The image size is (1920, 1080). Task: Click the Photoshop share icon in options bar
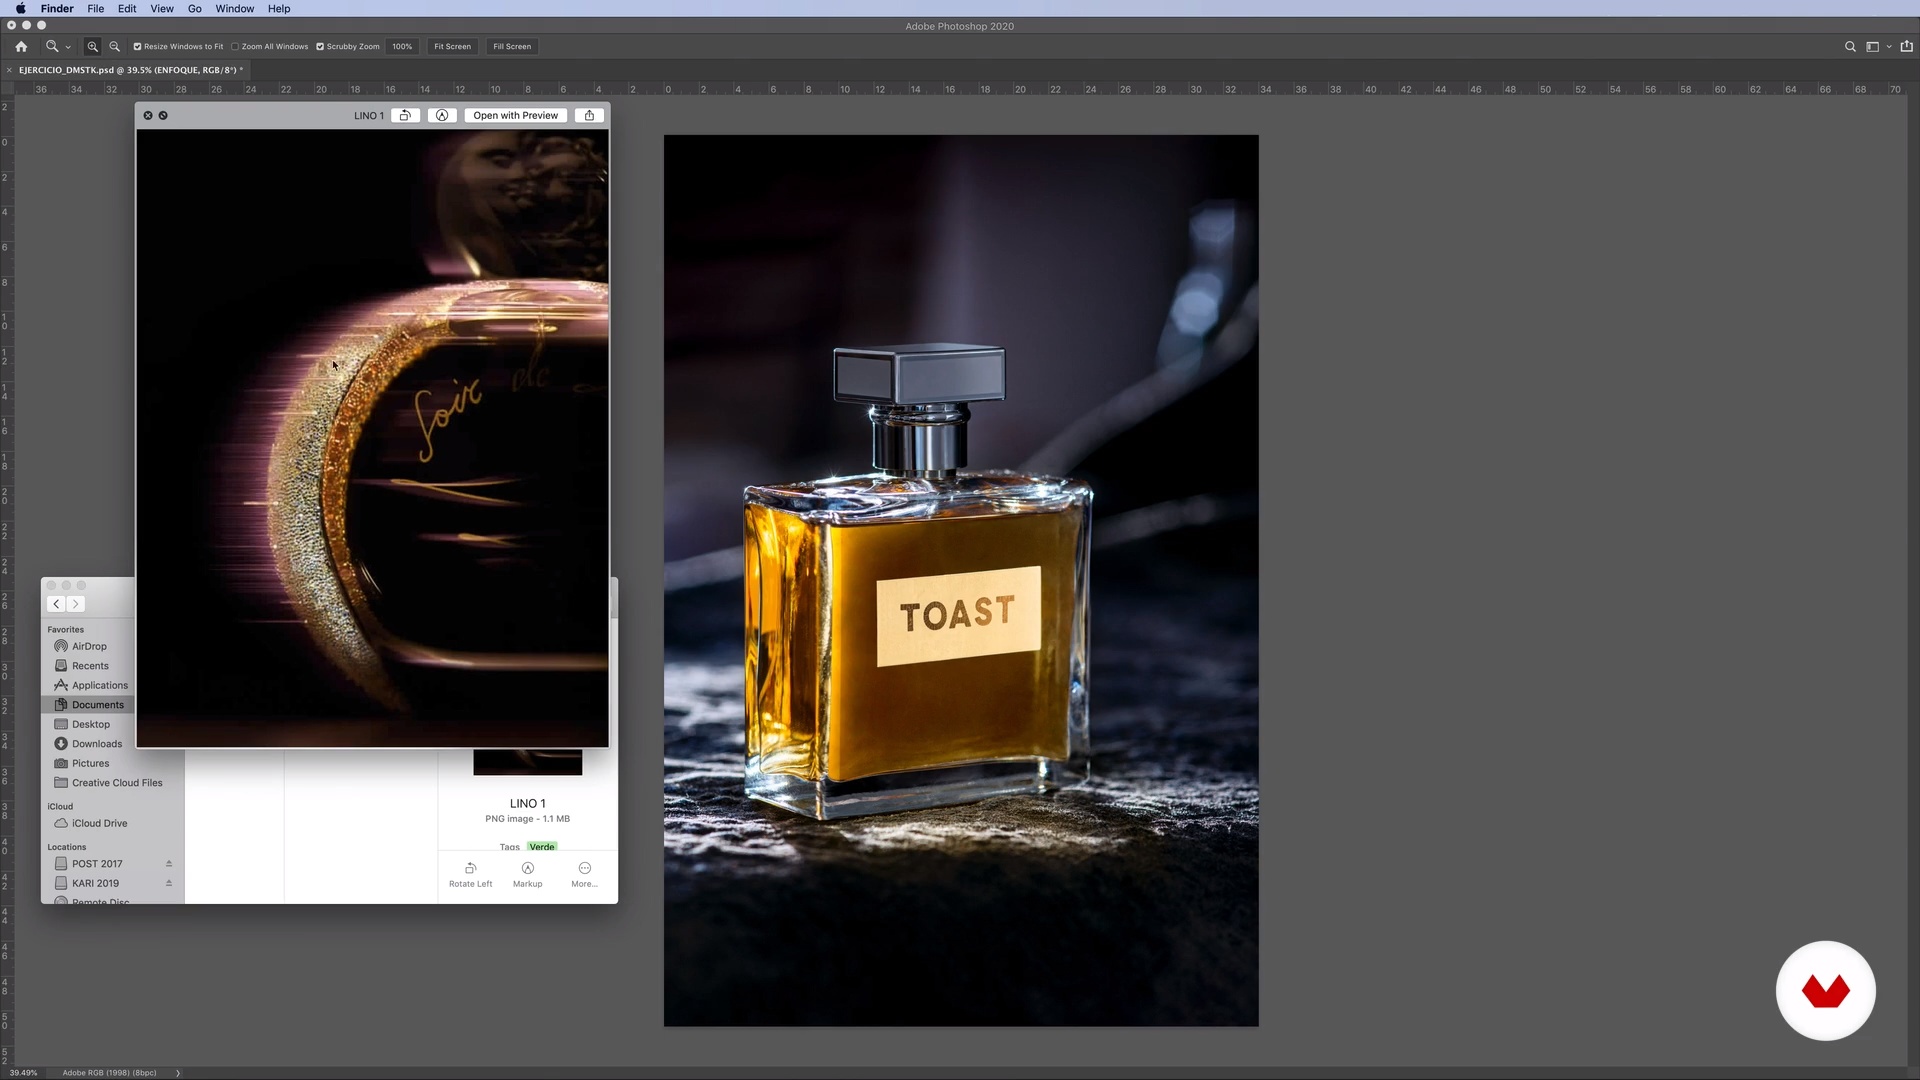[x=1906, y=46]
